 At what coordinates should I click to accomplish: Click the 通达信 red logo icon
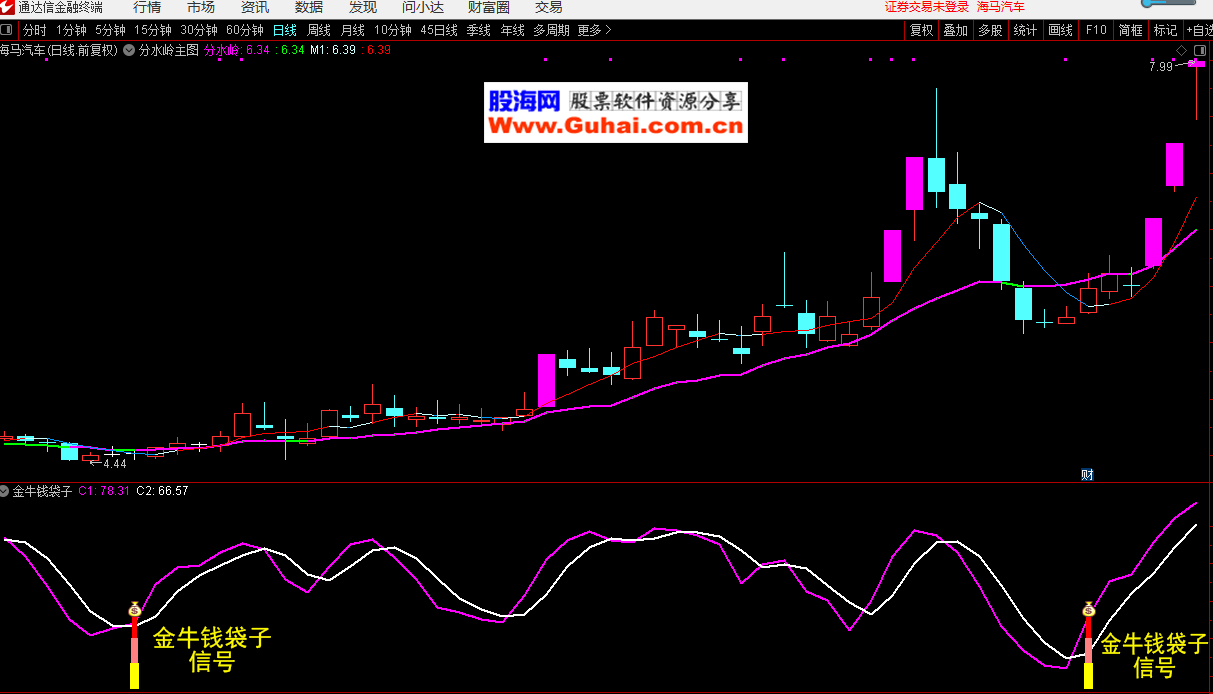(8, 7)
